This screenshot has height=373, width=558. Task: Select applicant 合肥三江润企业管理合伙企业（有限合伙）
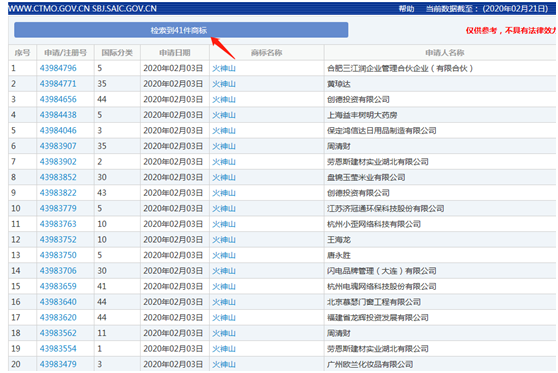(x=400, y=68)
